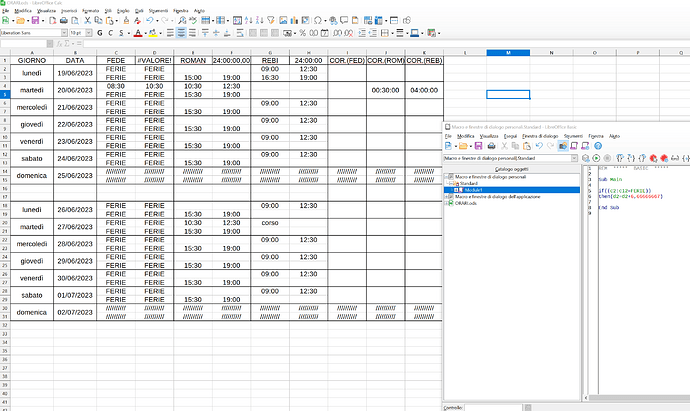Click the Print icon in Basic IDE
This screenshot has height=411, width=690.
[492, 146]
